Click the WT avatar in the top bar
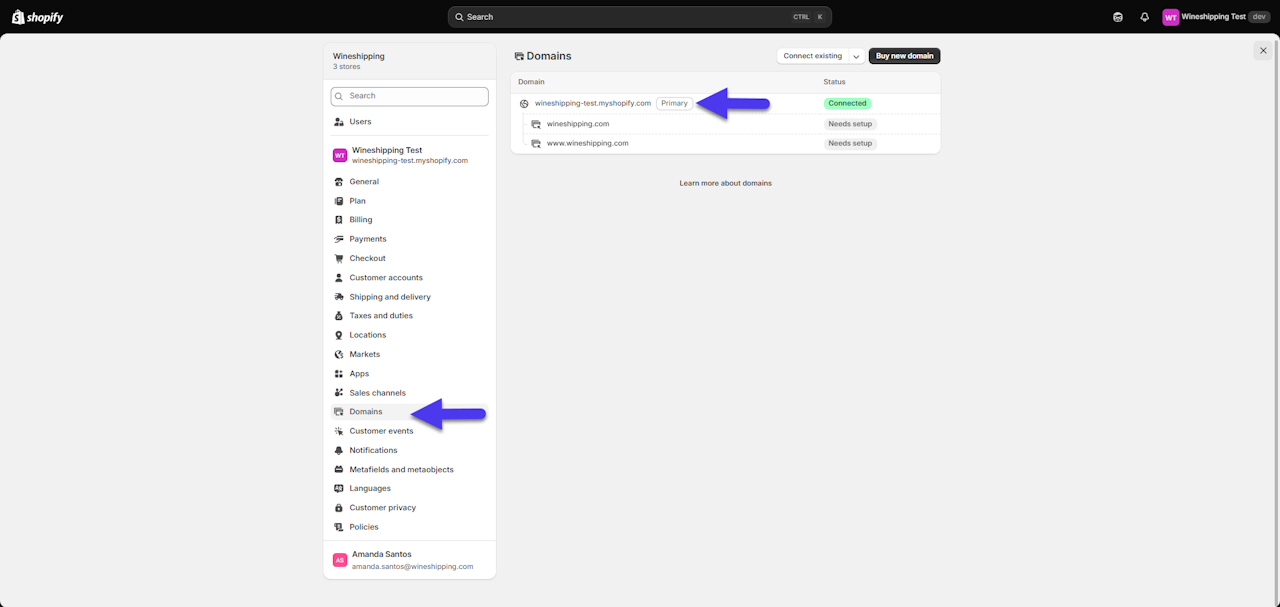 coord(1171,17)
